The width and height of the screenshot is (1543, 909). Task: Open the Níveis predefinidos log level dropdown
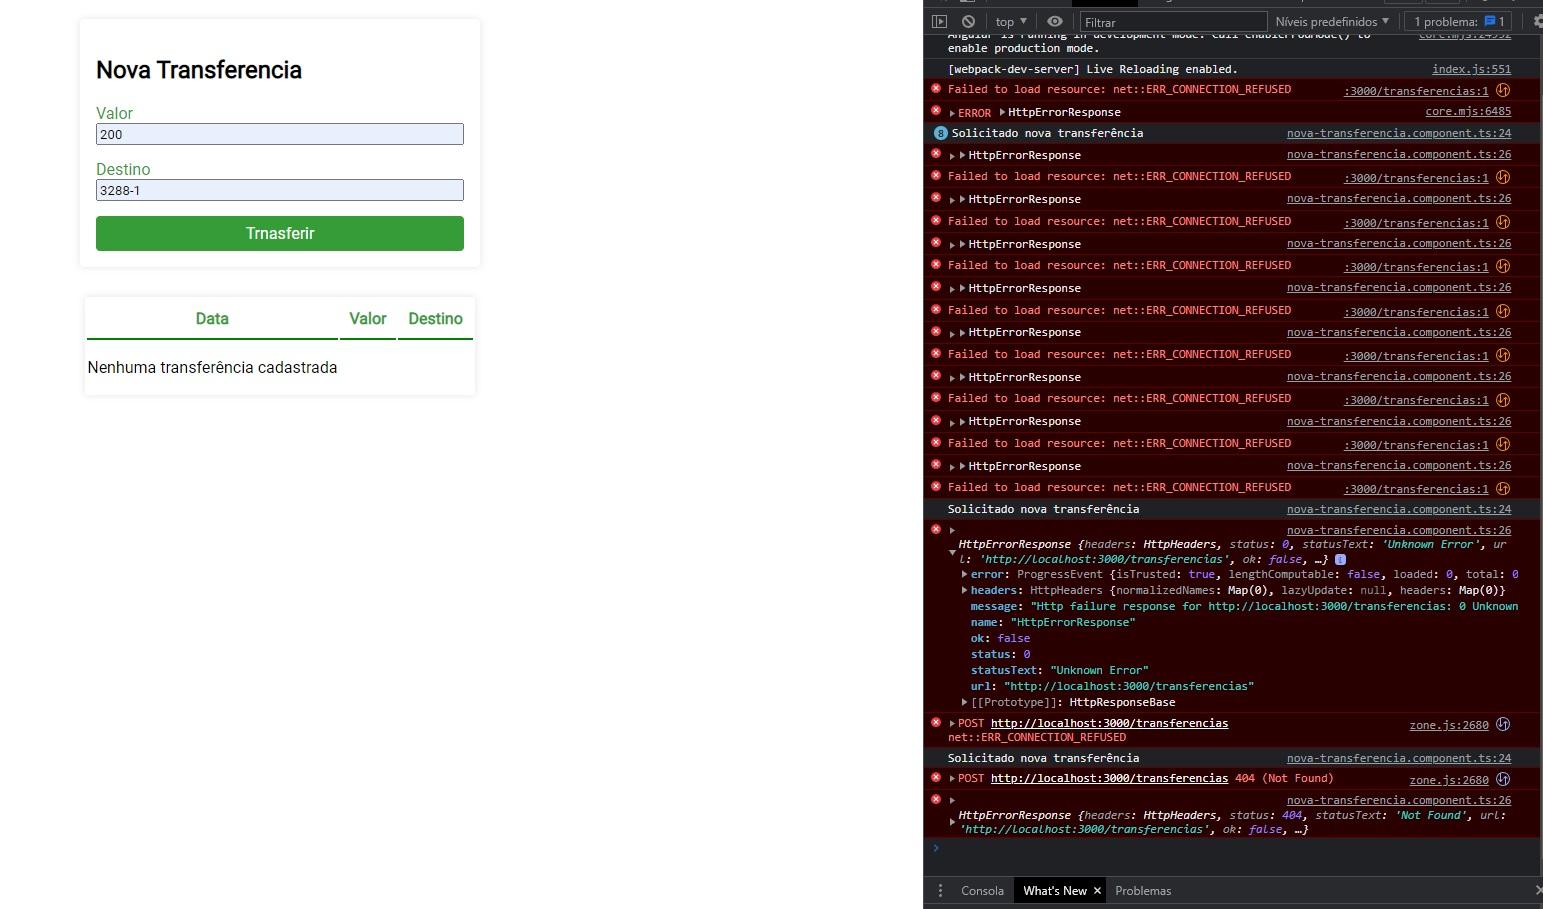(1332, 21)
